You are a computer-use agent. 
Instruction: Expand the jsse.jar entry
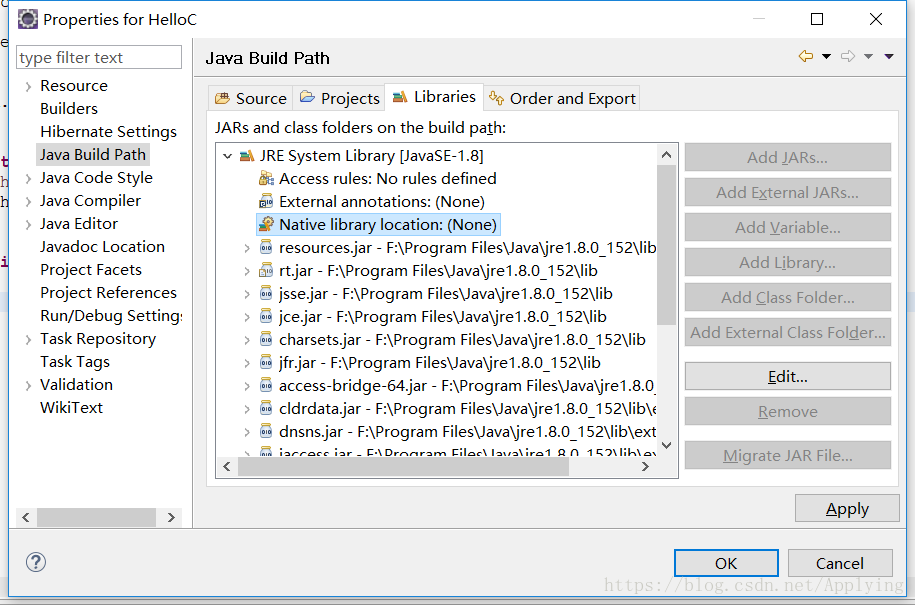click(247, 294)
